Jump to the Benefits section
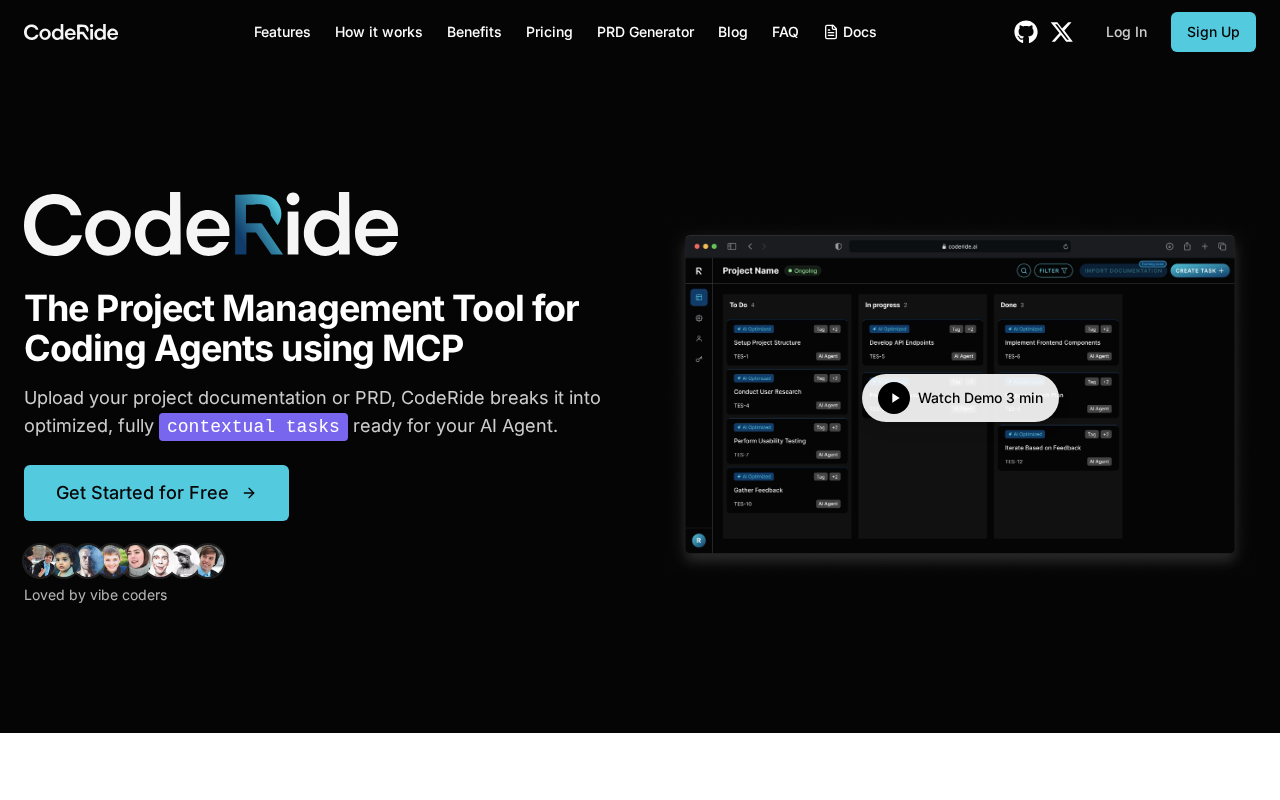 [474, 32]
